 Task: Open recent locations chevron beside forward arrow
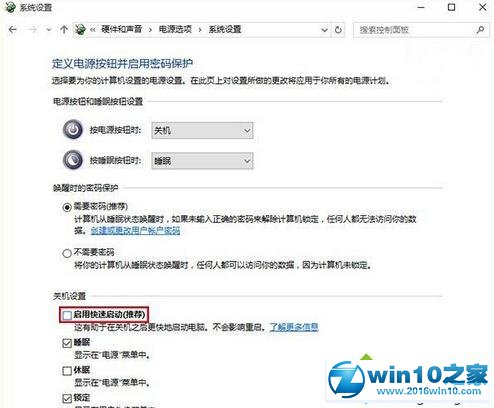(49, 30)
